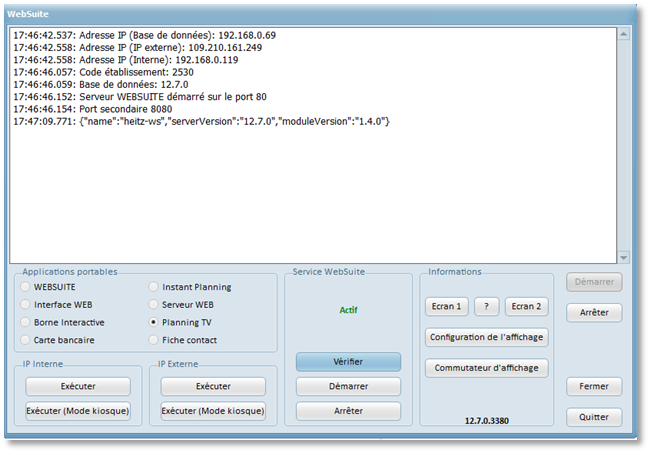This screenshot has width=650, height=453.
Task: Click the log line with IP externe 109.210.161.249
Action: 138,48
